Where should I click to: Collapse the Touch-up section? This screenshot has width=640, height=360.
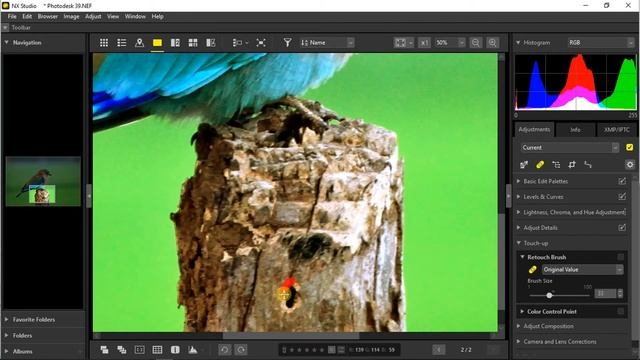(518, 243)
